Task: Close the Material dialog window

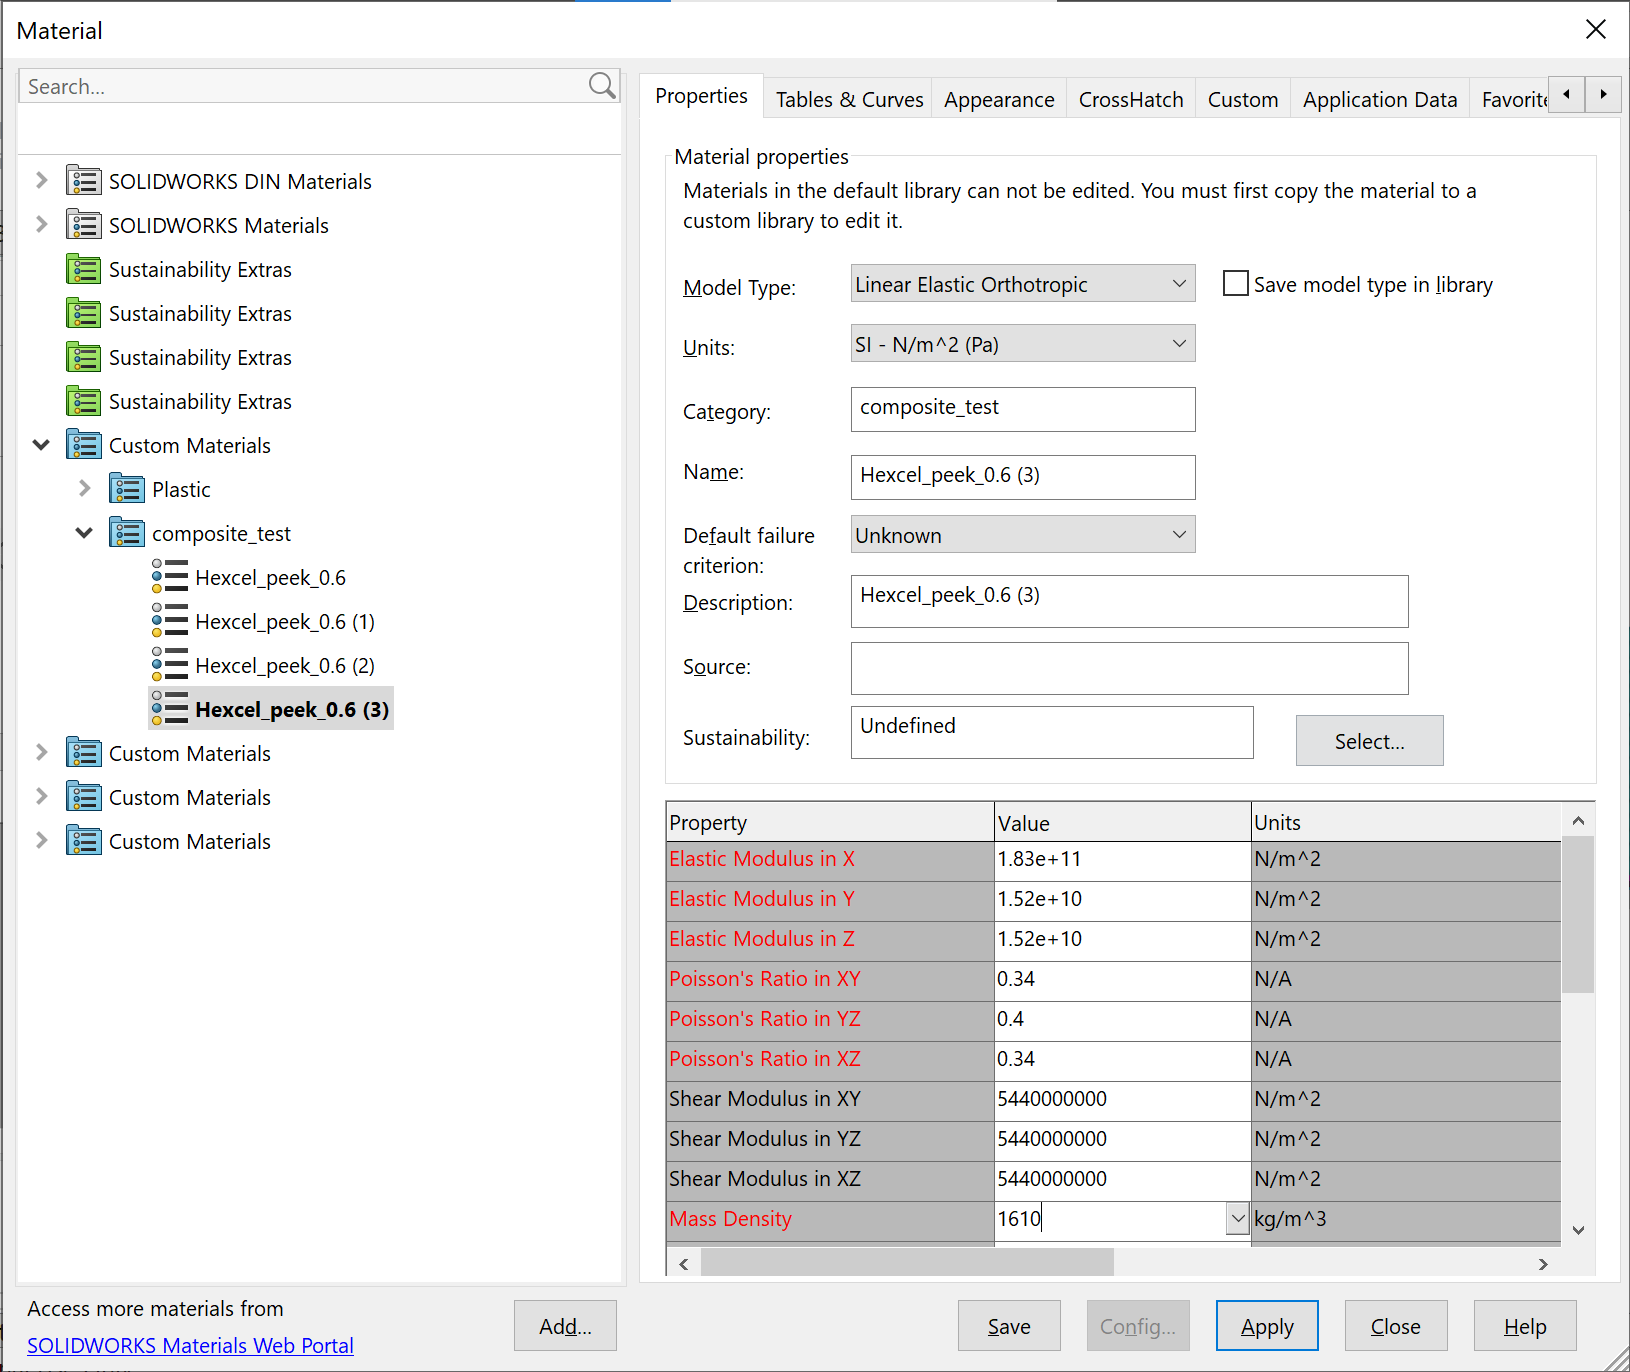Action: point(1595,29)
